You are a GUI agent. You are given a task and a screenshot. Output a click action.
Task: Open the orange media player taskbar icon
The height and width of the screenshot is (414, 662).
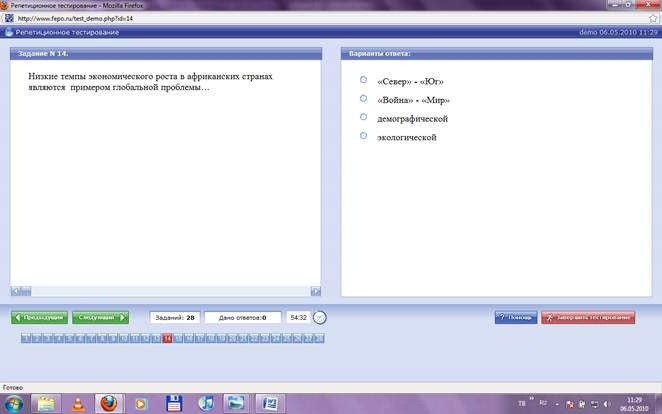click(141, 404)
